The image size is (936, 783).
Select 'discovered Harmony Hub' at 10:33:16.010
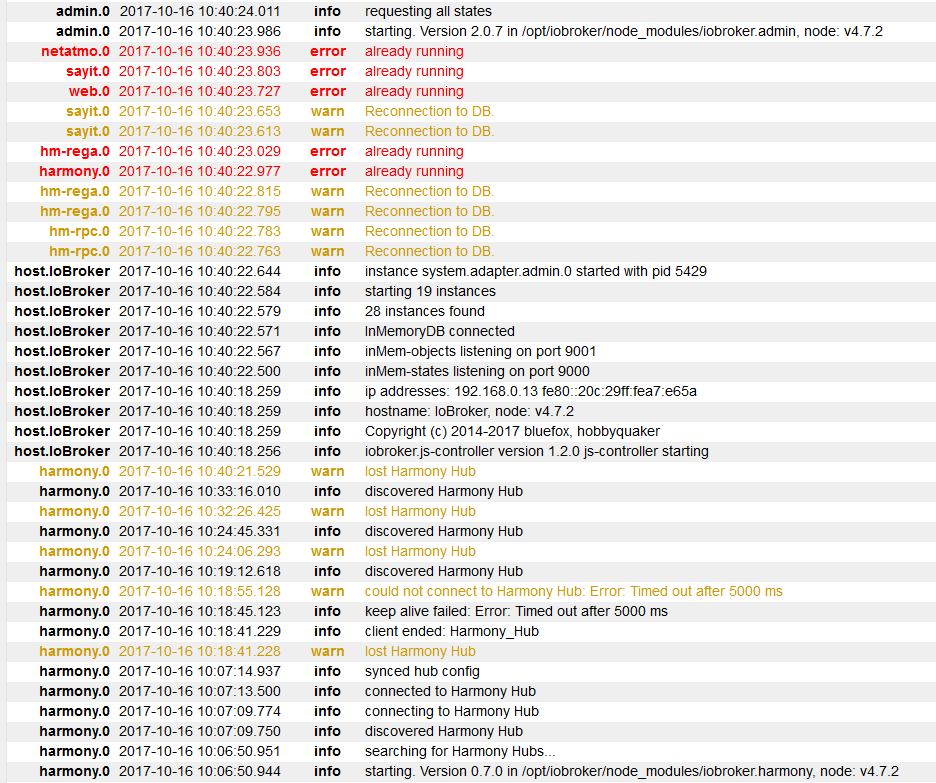[x=444, y=491]
